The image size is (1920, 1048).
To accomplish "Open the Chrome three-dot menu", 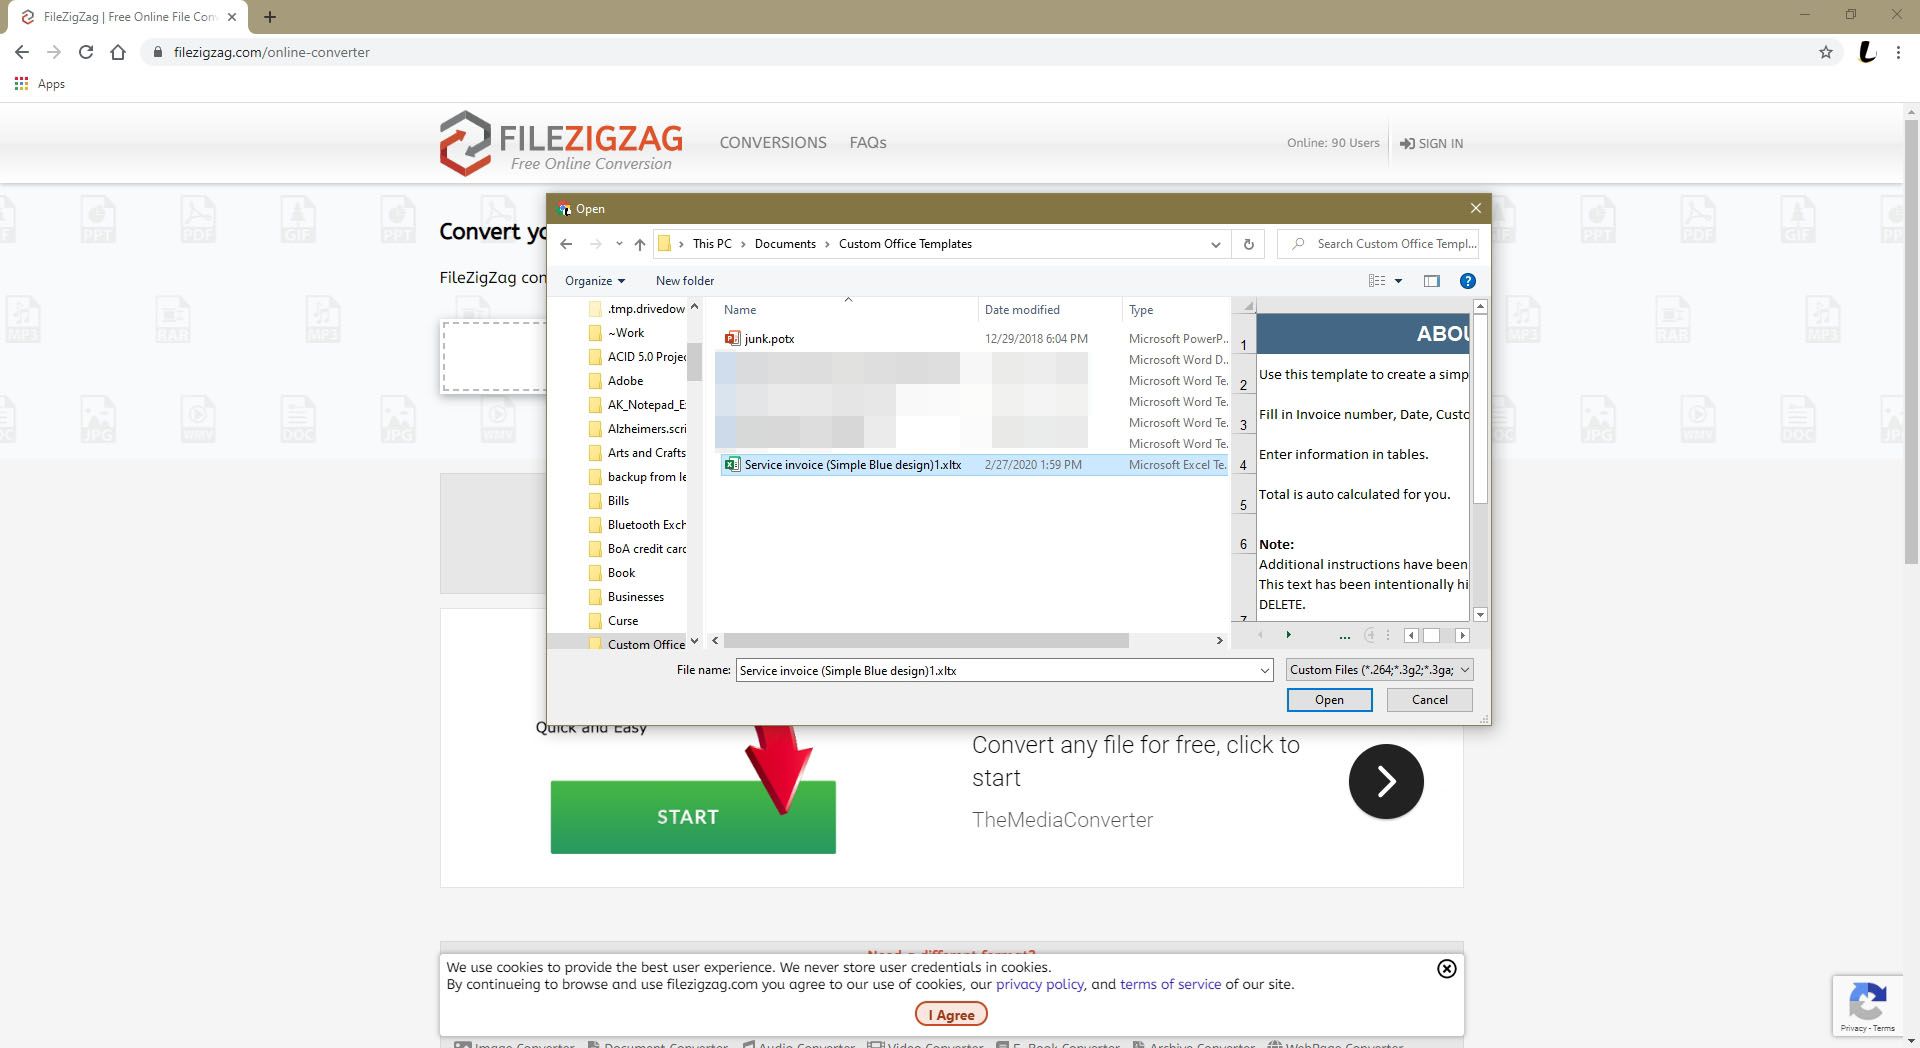I will point(1898,52).
